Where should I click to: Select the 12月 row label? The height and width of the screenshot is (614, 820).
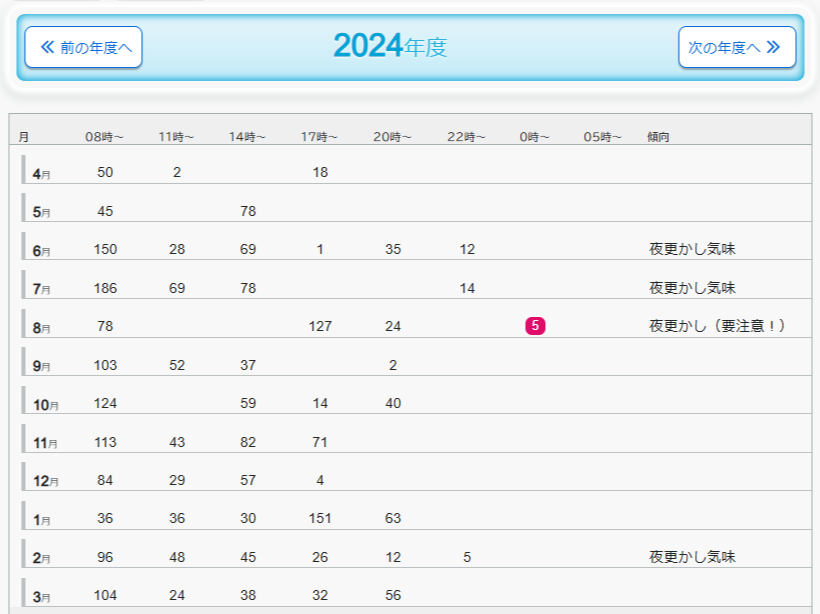[45, 481]
